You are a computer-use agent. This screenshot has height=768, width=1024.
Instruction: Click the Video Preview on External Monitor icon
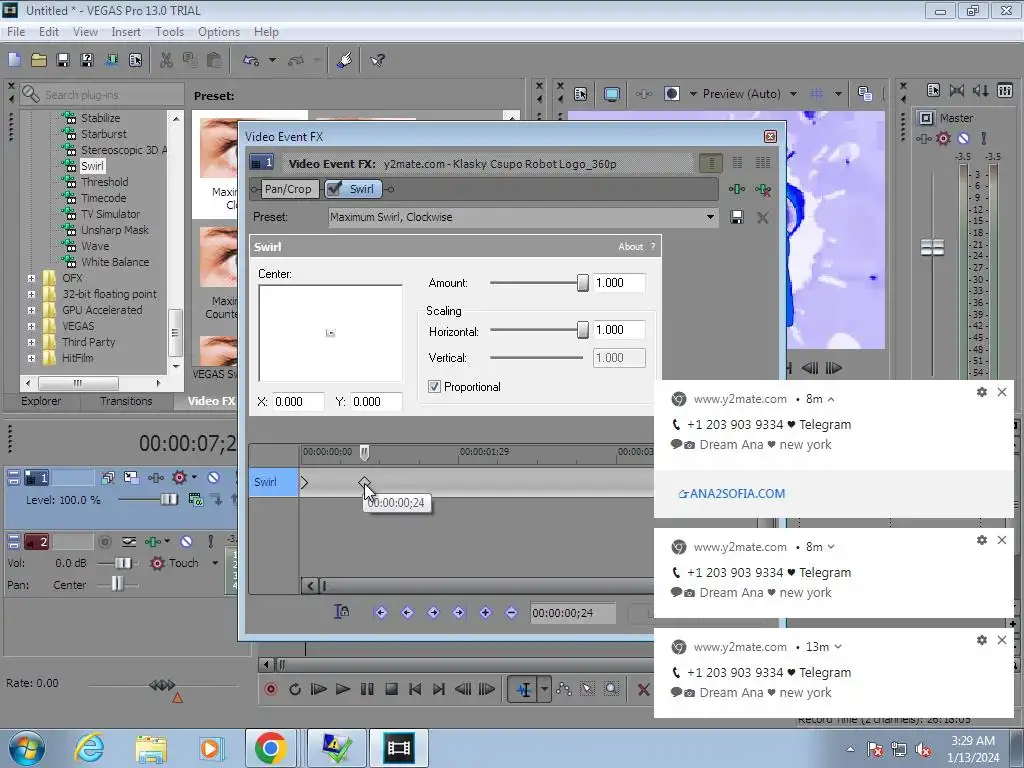611,94
